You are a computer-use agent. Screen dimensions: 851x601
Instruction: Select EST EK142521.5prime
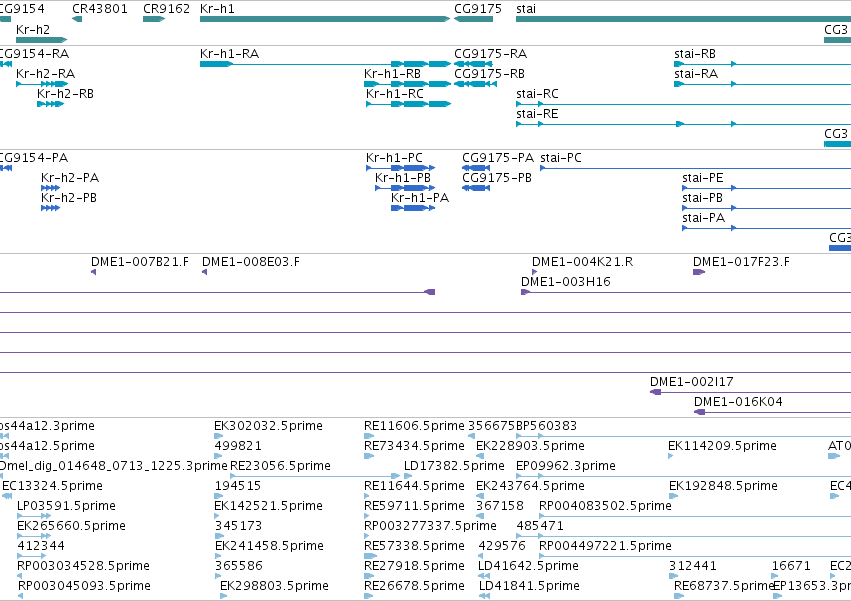coord(219,516)
